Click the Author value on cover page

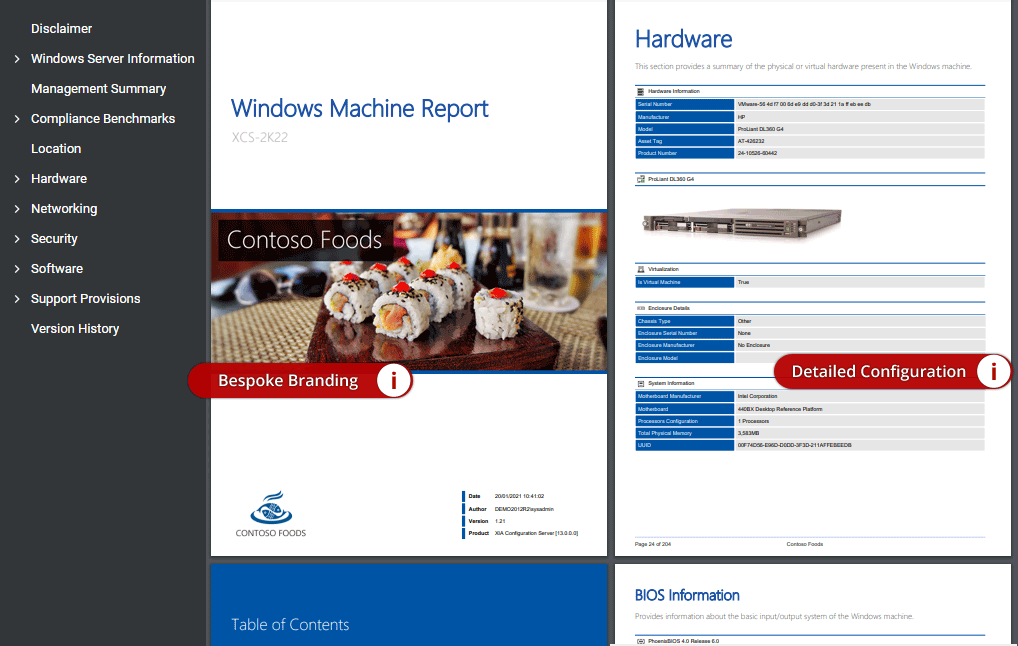(524, 509)
